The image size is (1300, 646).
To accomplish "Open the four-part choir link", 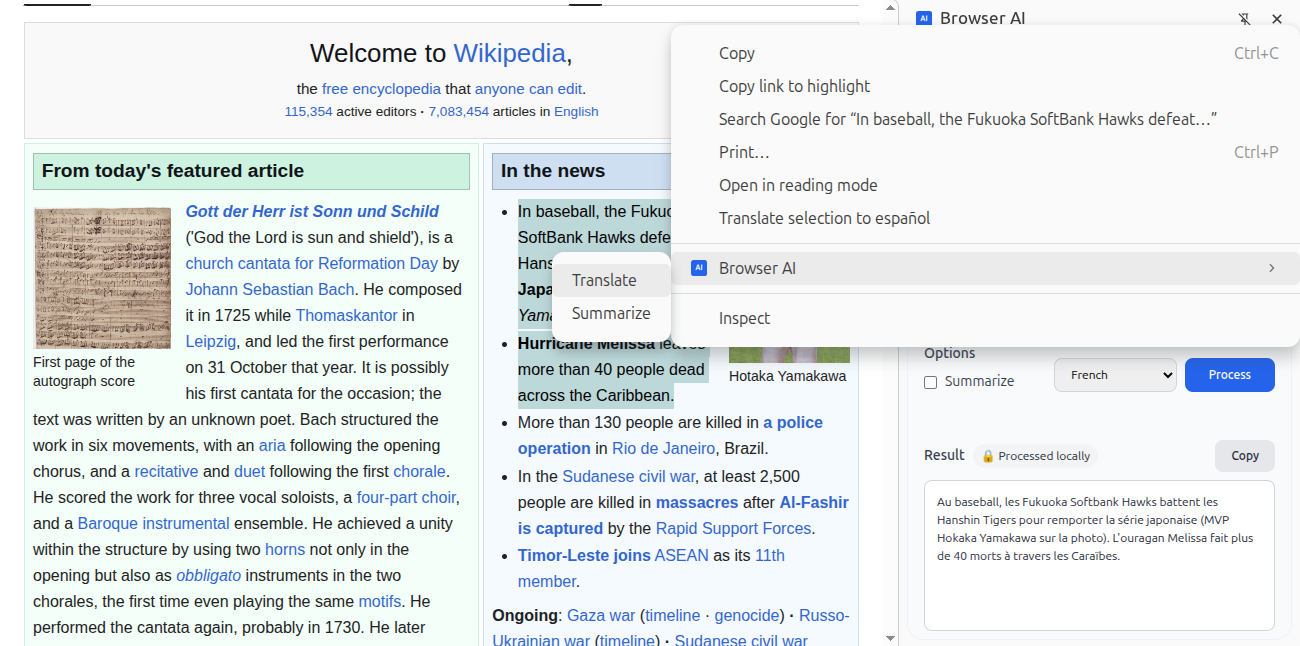I will coord(407,497).
